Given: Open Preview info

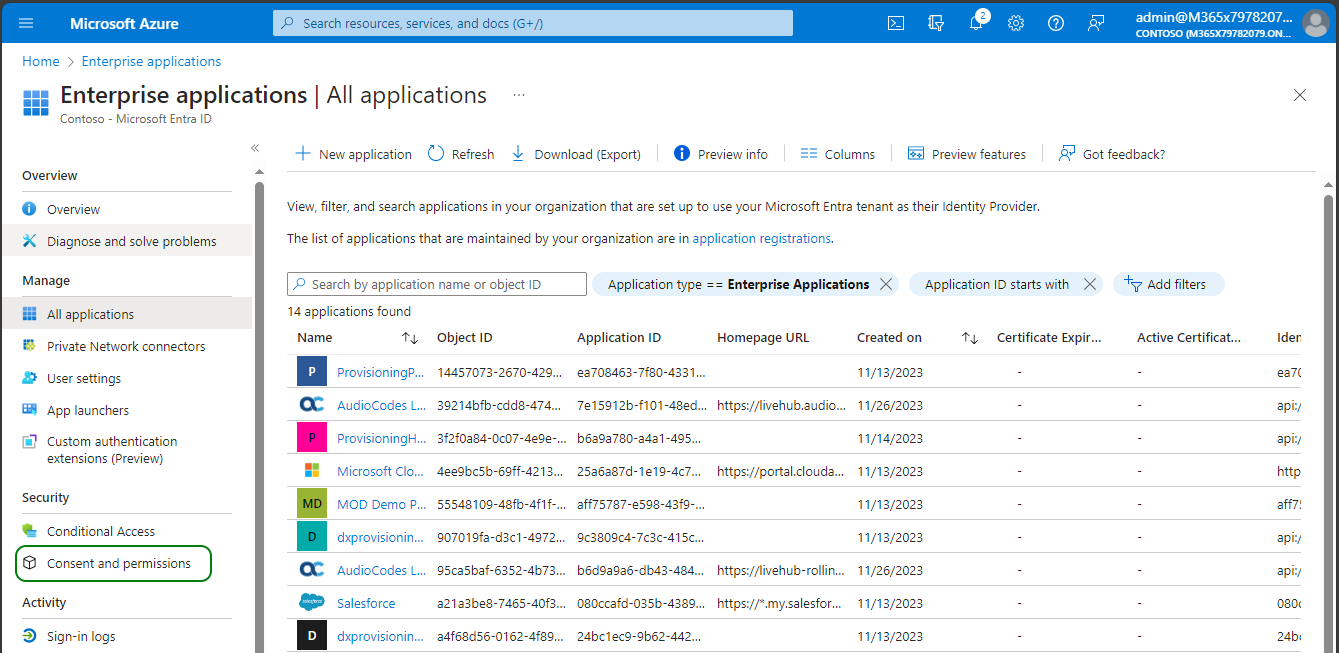Looking at the screenshot, I should [x=721, y=154].
